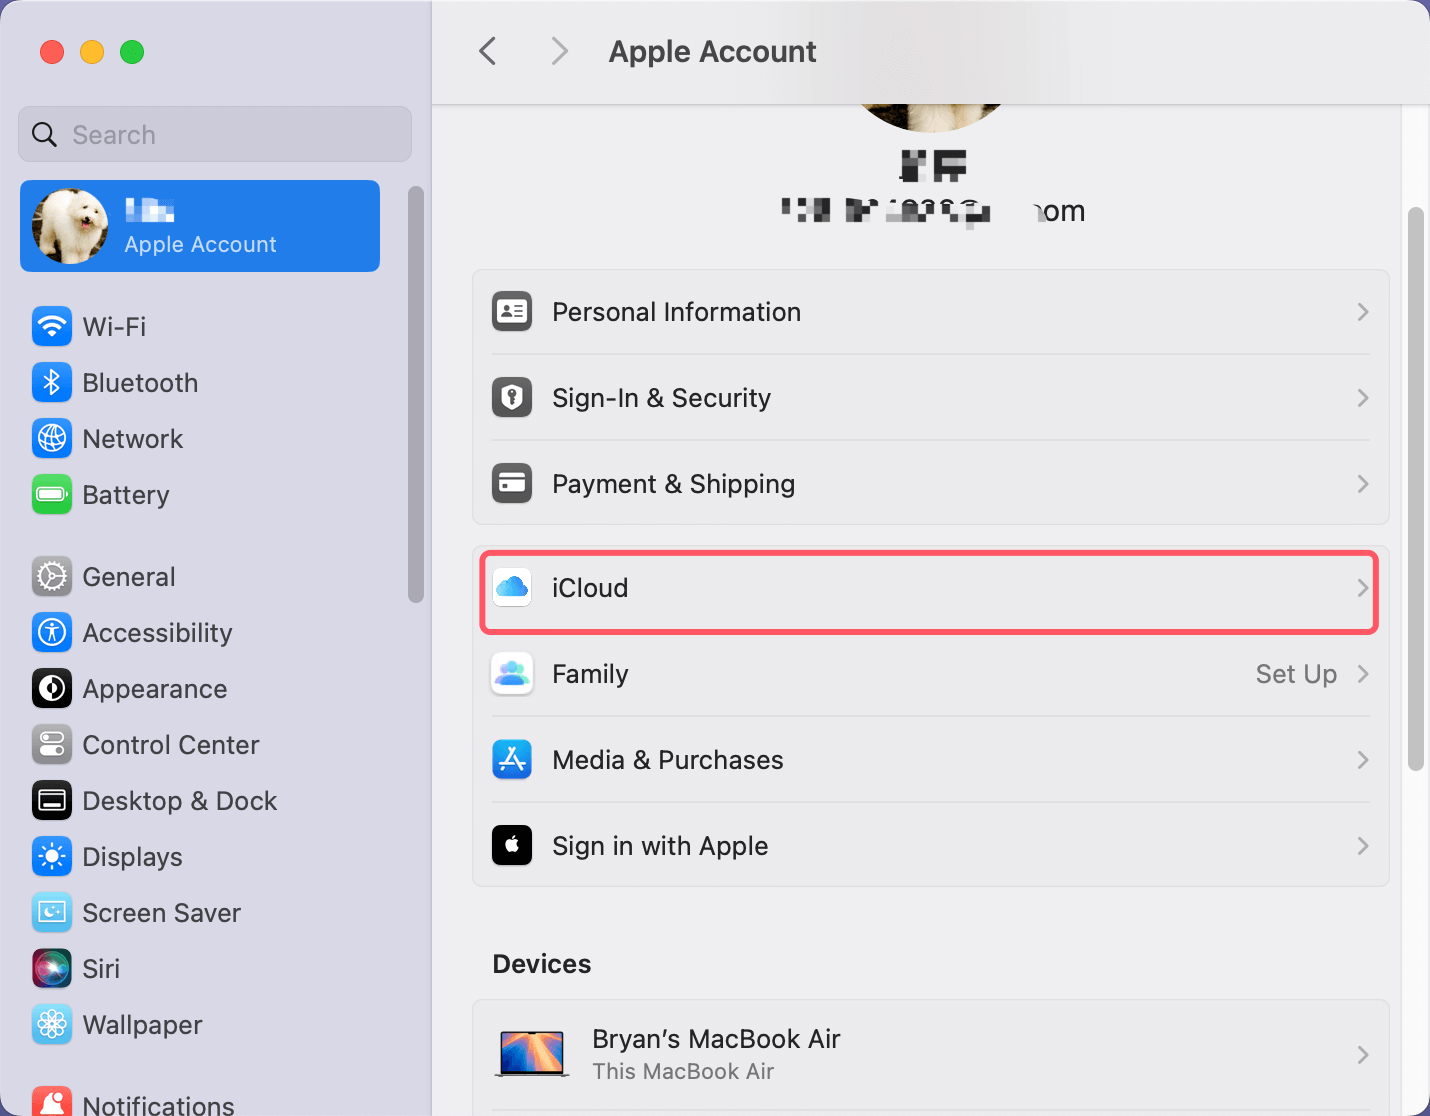Select the Battery icon
The width and height of the screenshot is (1430, 1116).
[52, 494]
